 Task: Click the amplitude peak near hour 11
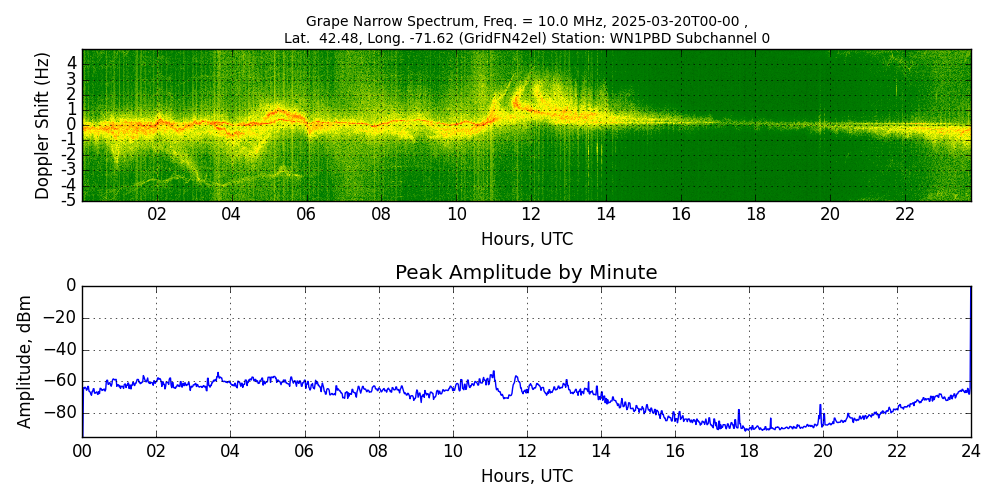tap(493, 373)
